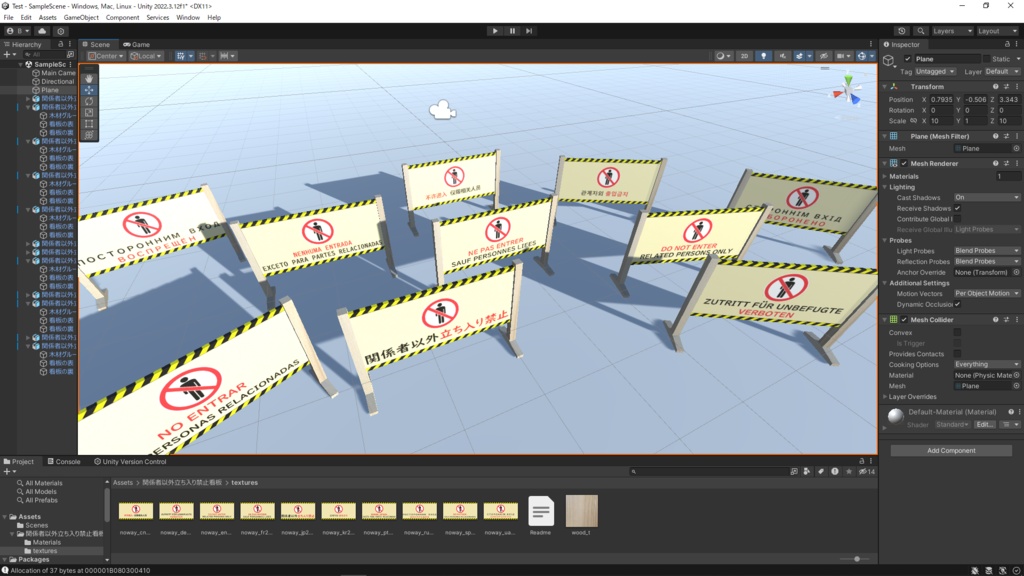
Task: Open the global search magnifier
Action: click(x=921, y=31)
